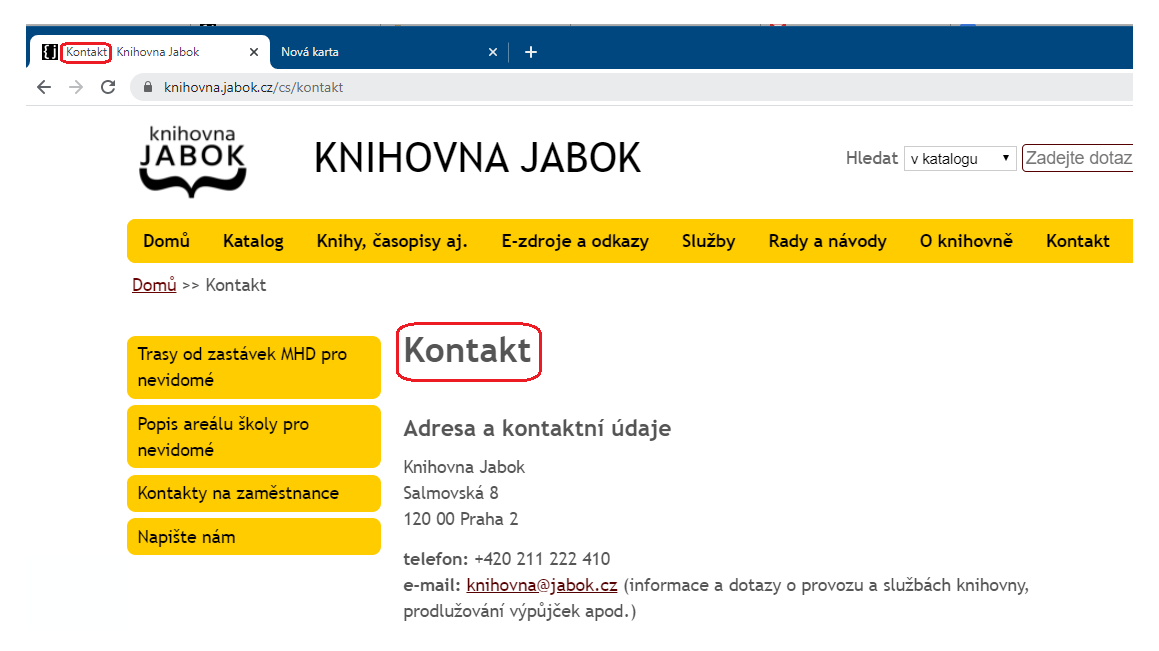The height and width of the screenshot is (651, 1159).
Task: Click the 'Kontakt' breadcrumb text
Action: click(236, 285)
